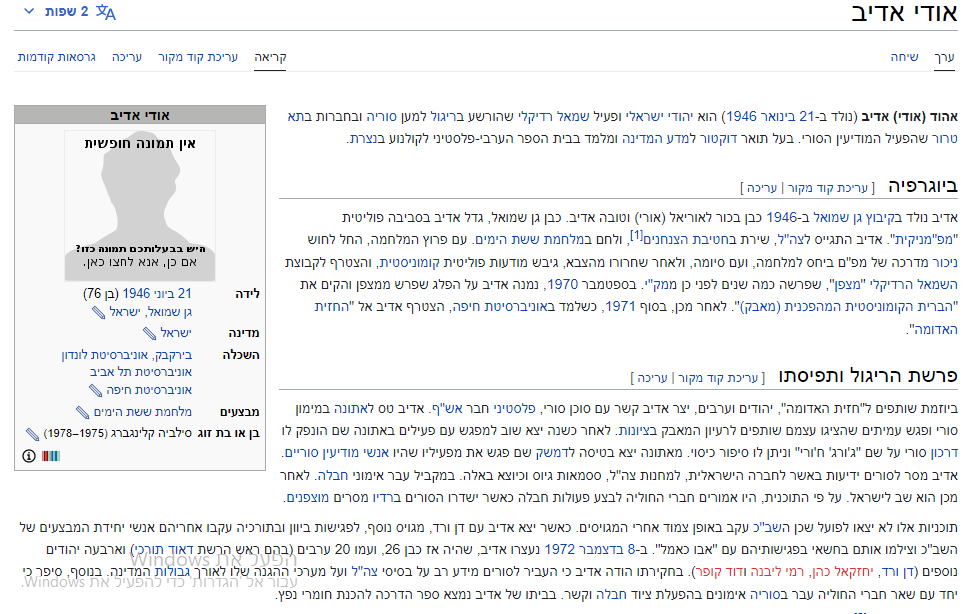The width and height of the screenshot is (971, 614).
Task: Open 'אוניברסיטת תל אביב' link in the infobox
Action: pos(141,372)
